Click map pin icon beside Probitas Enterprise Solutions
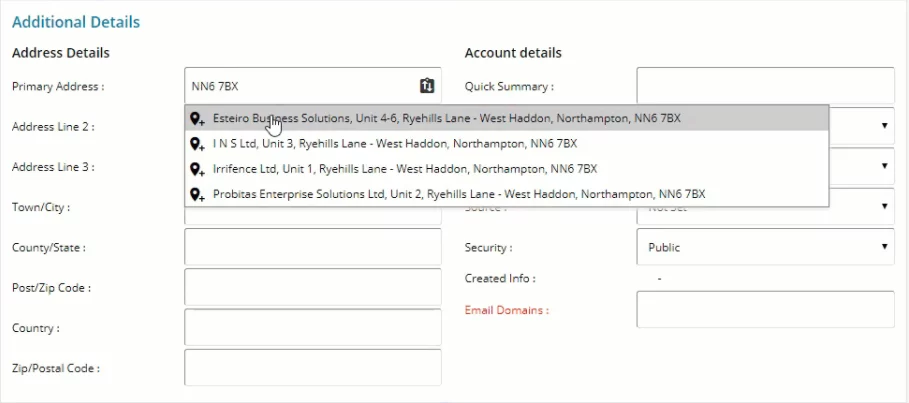Viewport: 909px width, 403px height. point(197,194)
